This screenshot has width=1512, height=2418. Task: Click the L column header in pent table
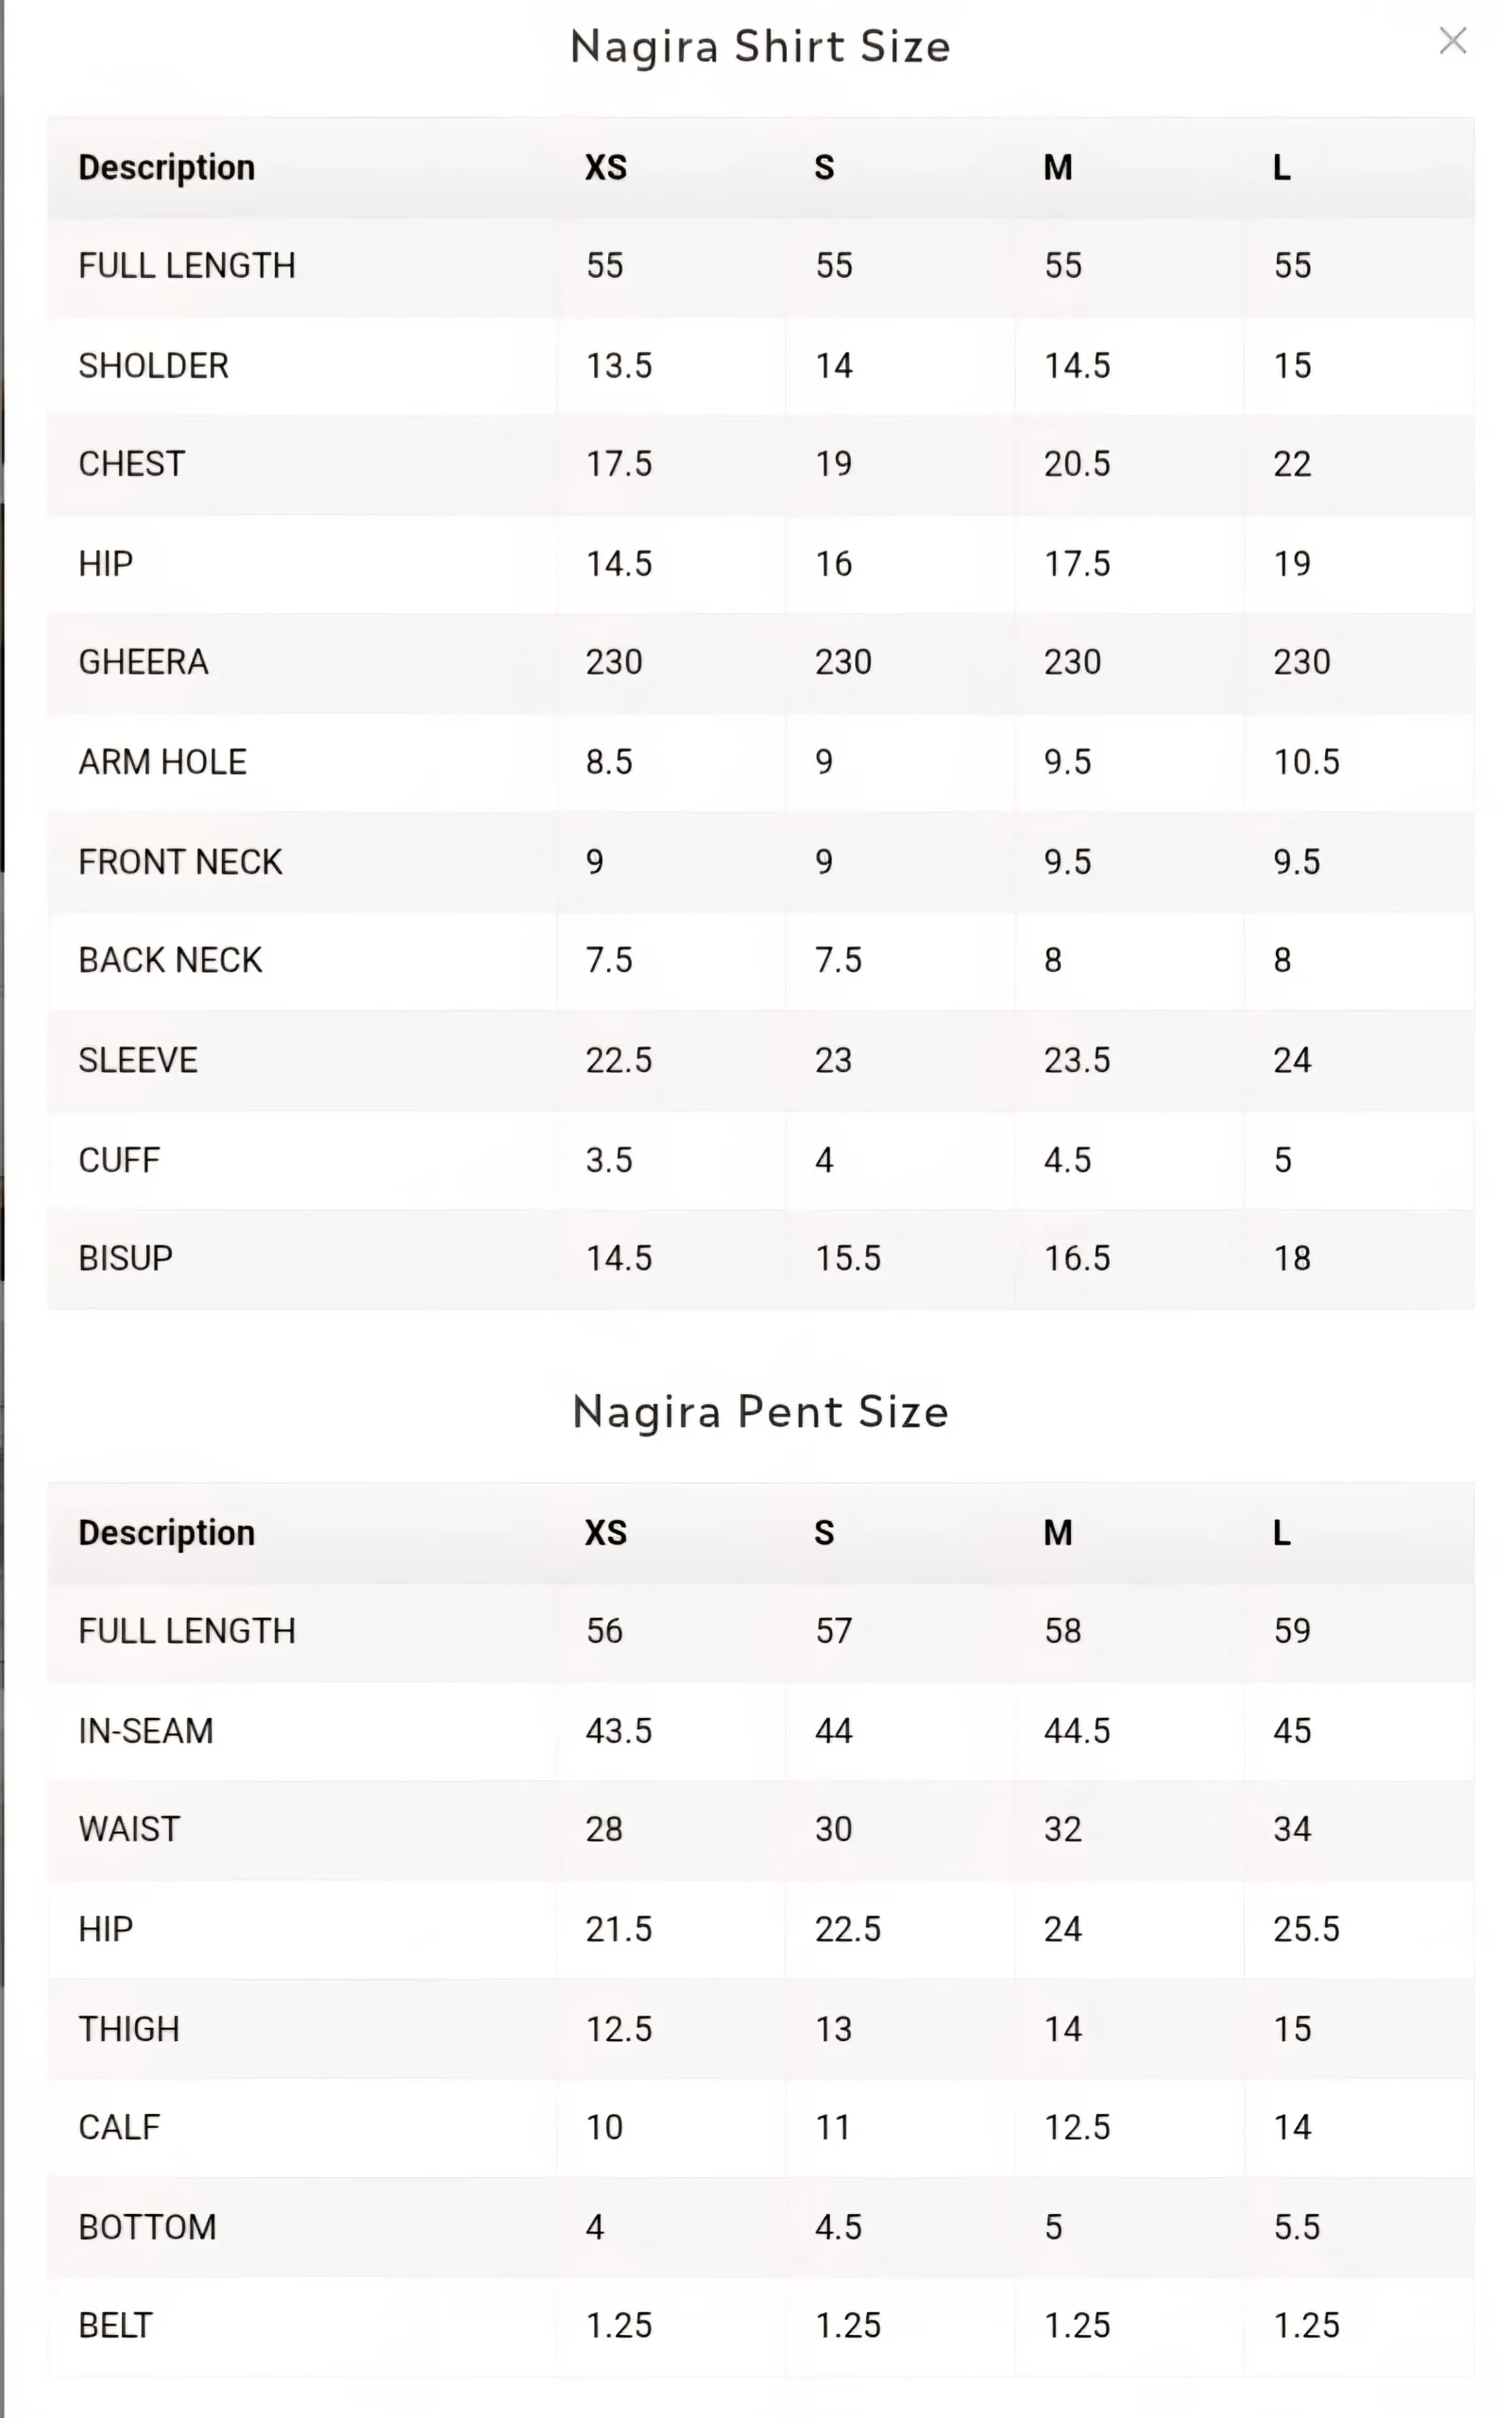1281,1532
